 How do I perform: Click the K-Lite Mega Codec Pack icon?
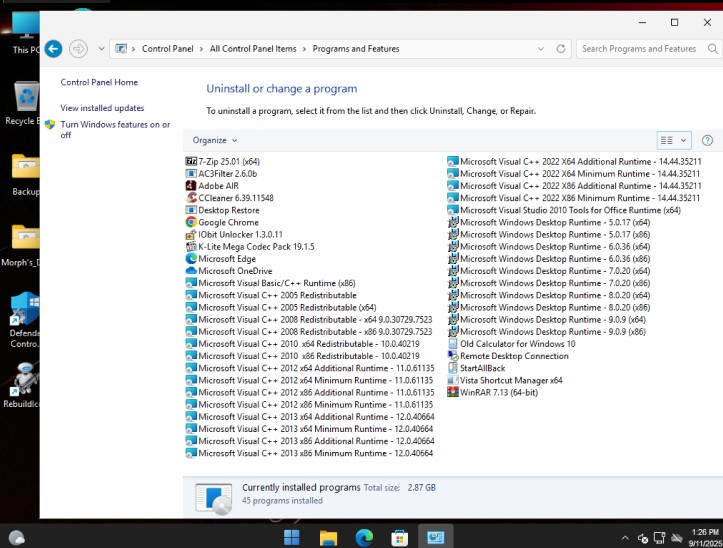[191, 246]
